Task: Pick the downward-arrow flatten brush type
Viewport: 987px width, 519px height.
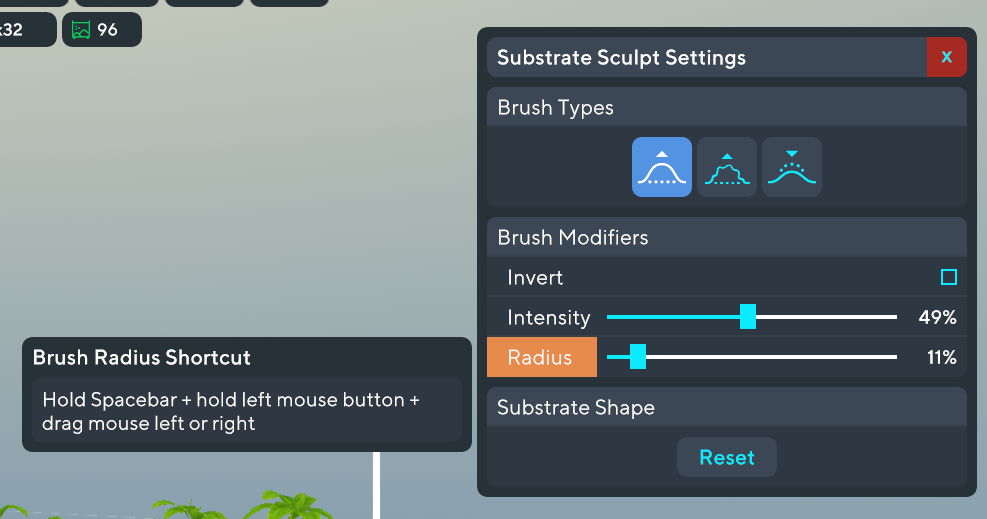Action: tap(792, 167)
